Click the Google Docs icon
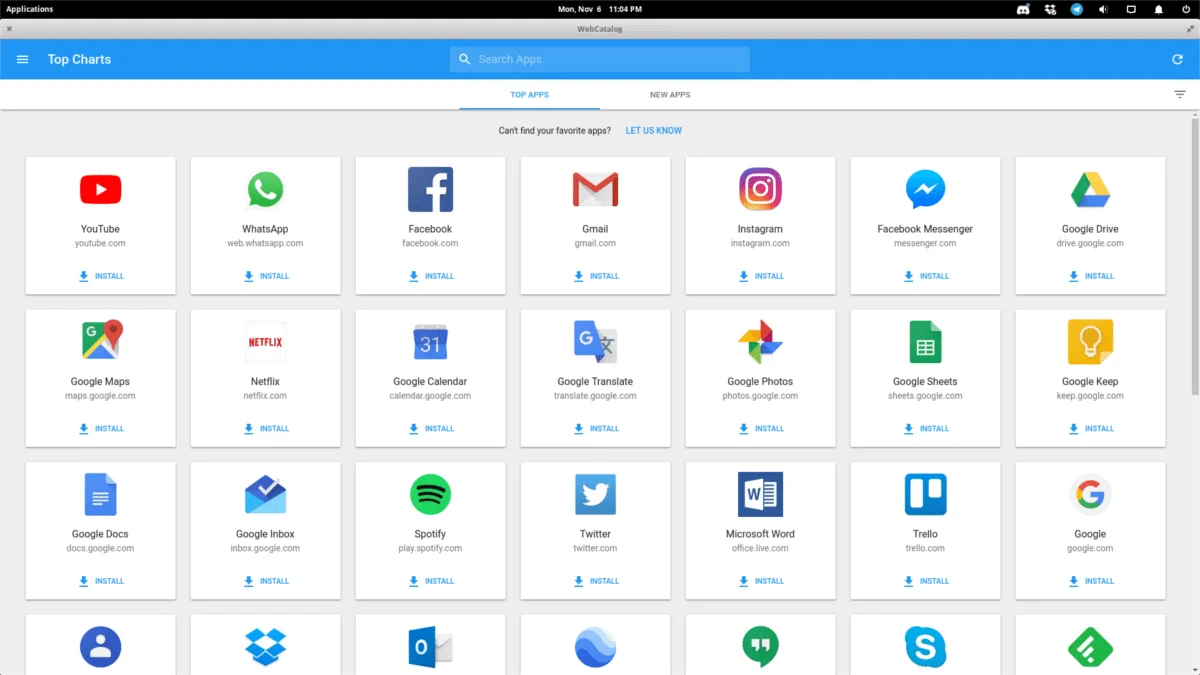This screenshot has width=1200, height=675. pos(100,494)
